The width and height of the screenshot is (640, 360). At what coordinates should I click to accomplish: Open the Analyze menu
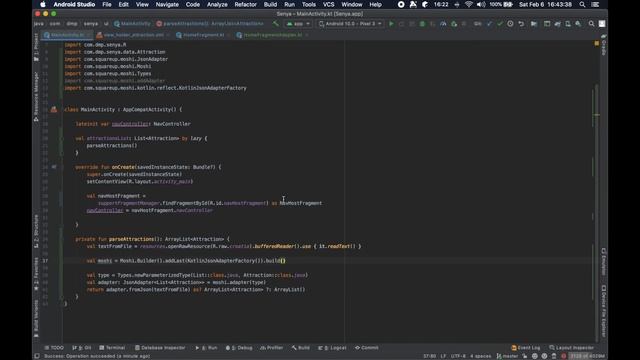[217, 4]
